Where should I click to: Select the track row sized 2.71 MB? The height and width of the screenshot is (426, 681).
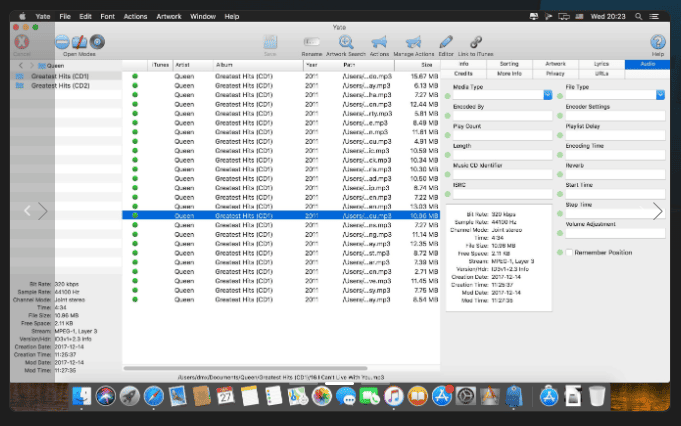[281, 271]
